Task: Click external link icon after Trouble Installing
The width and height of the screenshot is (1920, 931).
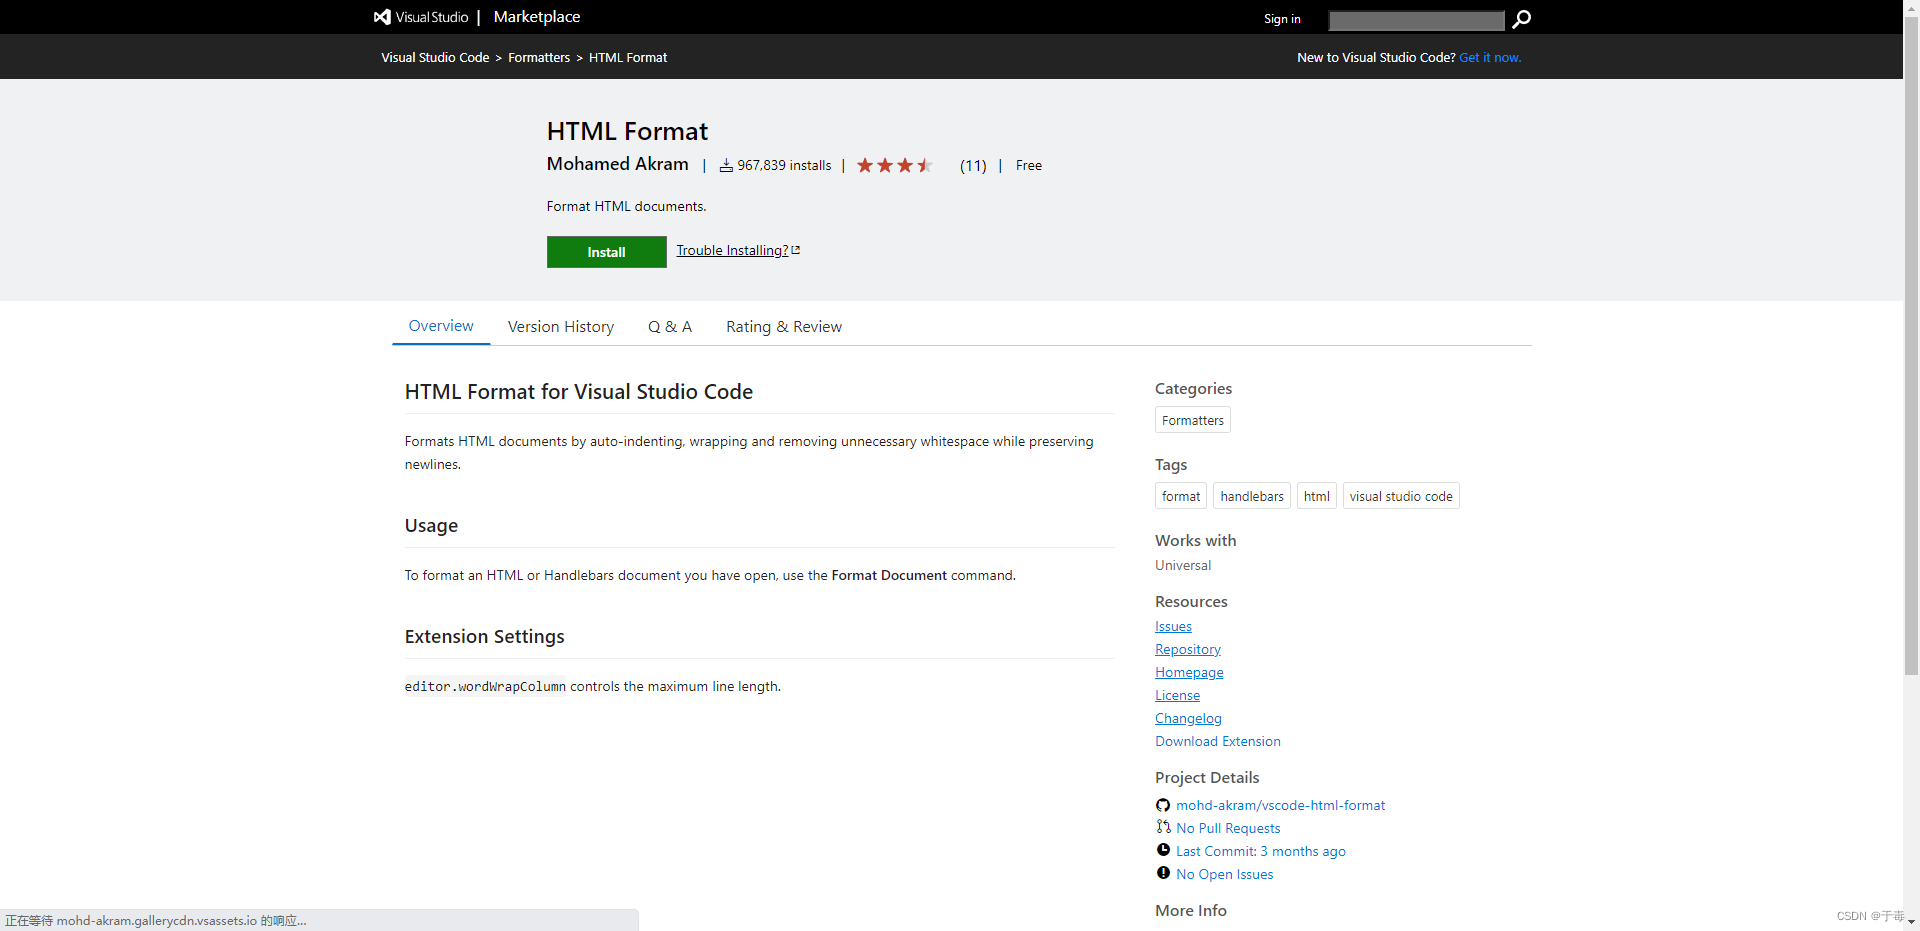Action: point(796,250)
